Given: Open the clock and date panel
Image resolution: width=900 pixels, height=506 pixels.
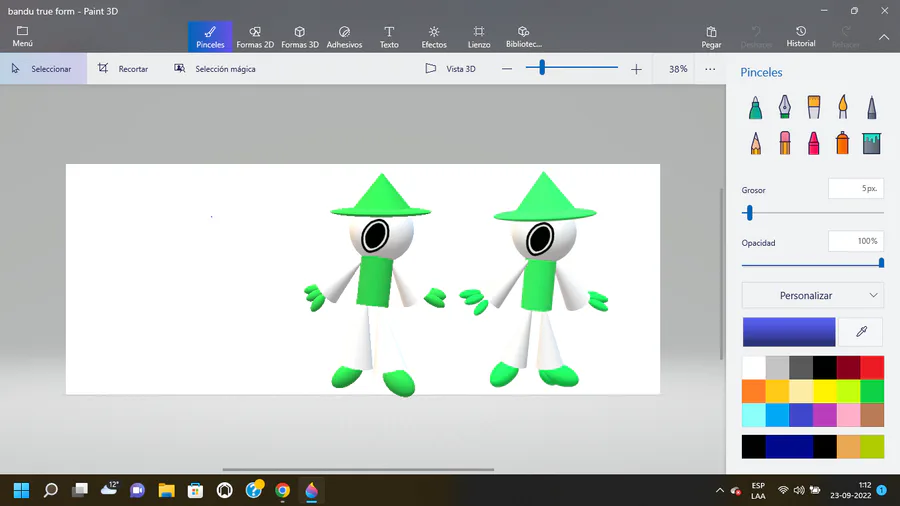Looking at the screenshot, I should (851, 491).
